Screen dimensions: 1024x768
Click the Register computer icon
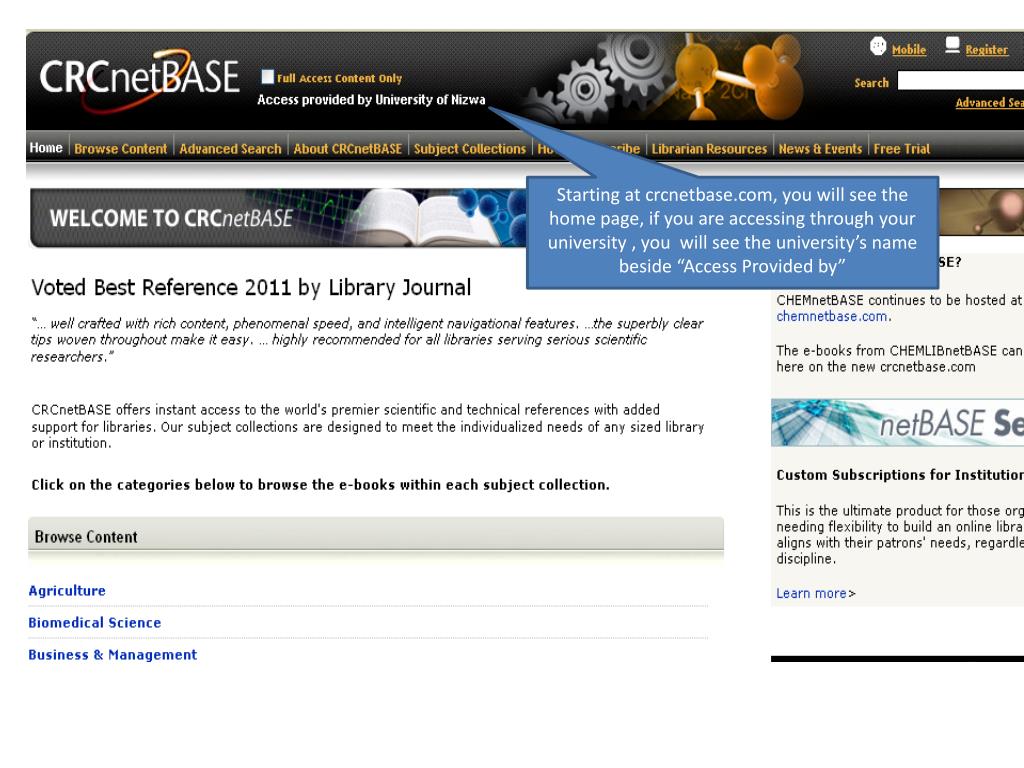pyautogui.click(x=952, y=45)
